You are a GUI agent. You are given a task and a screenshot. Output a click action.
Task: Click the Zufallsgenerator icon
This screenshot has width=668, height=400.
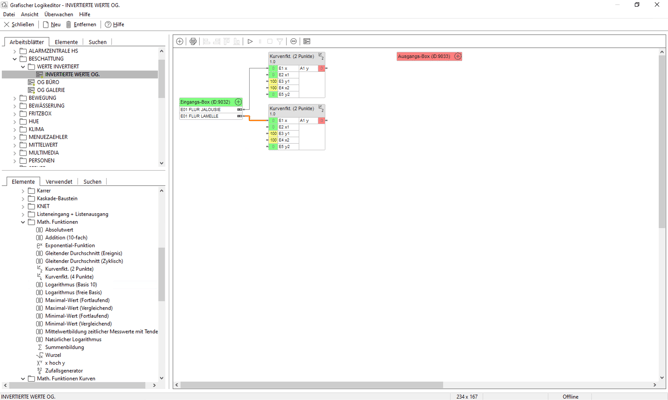click(x=39, y=371)
